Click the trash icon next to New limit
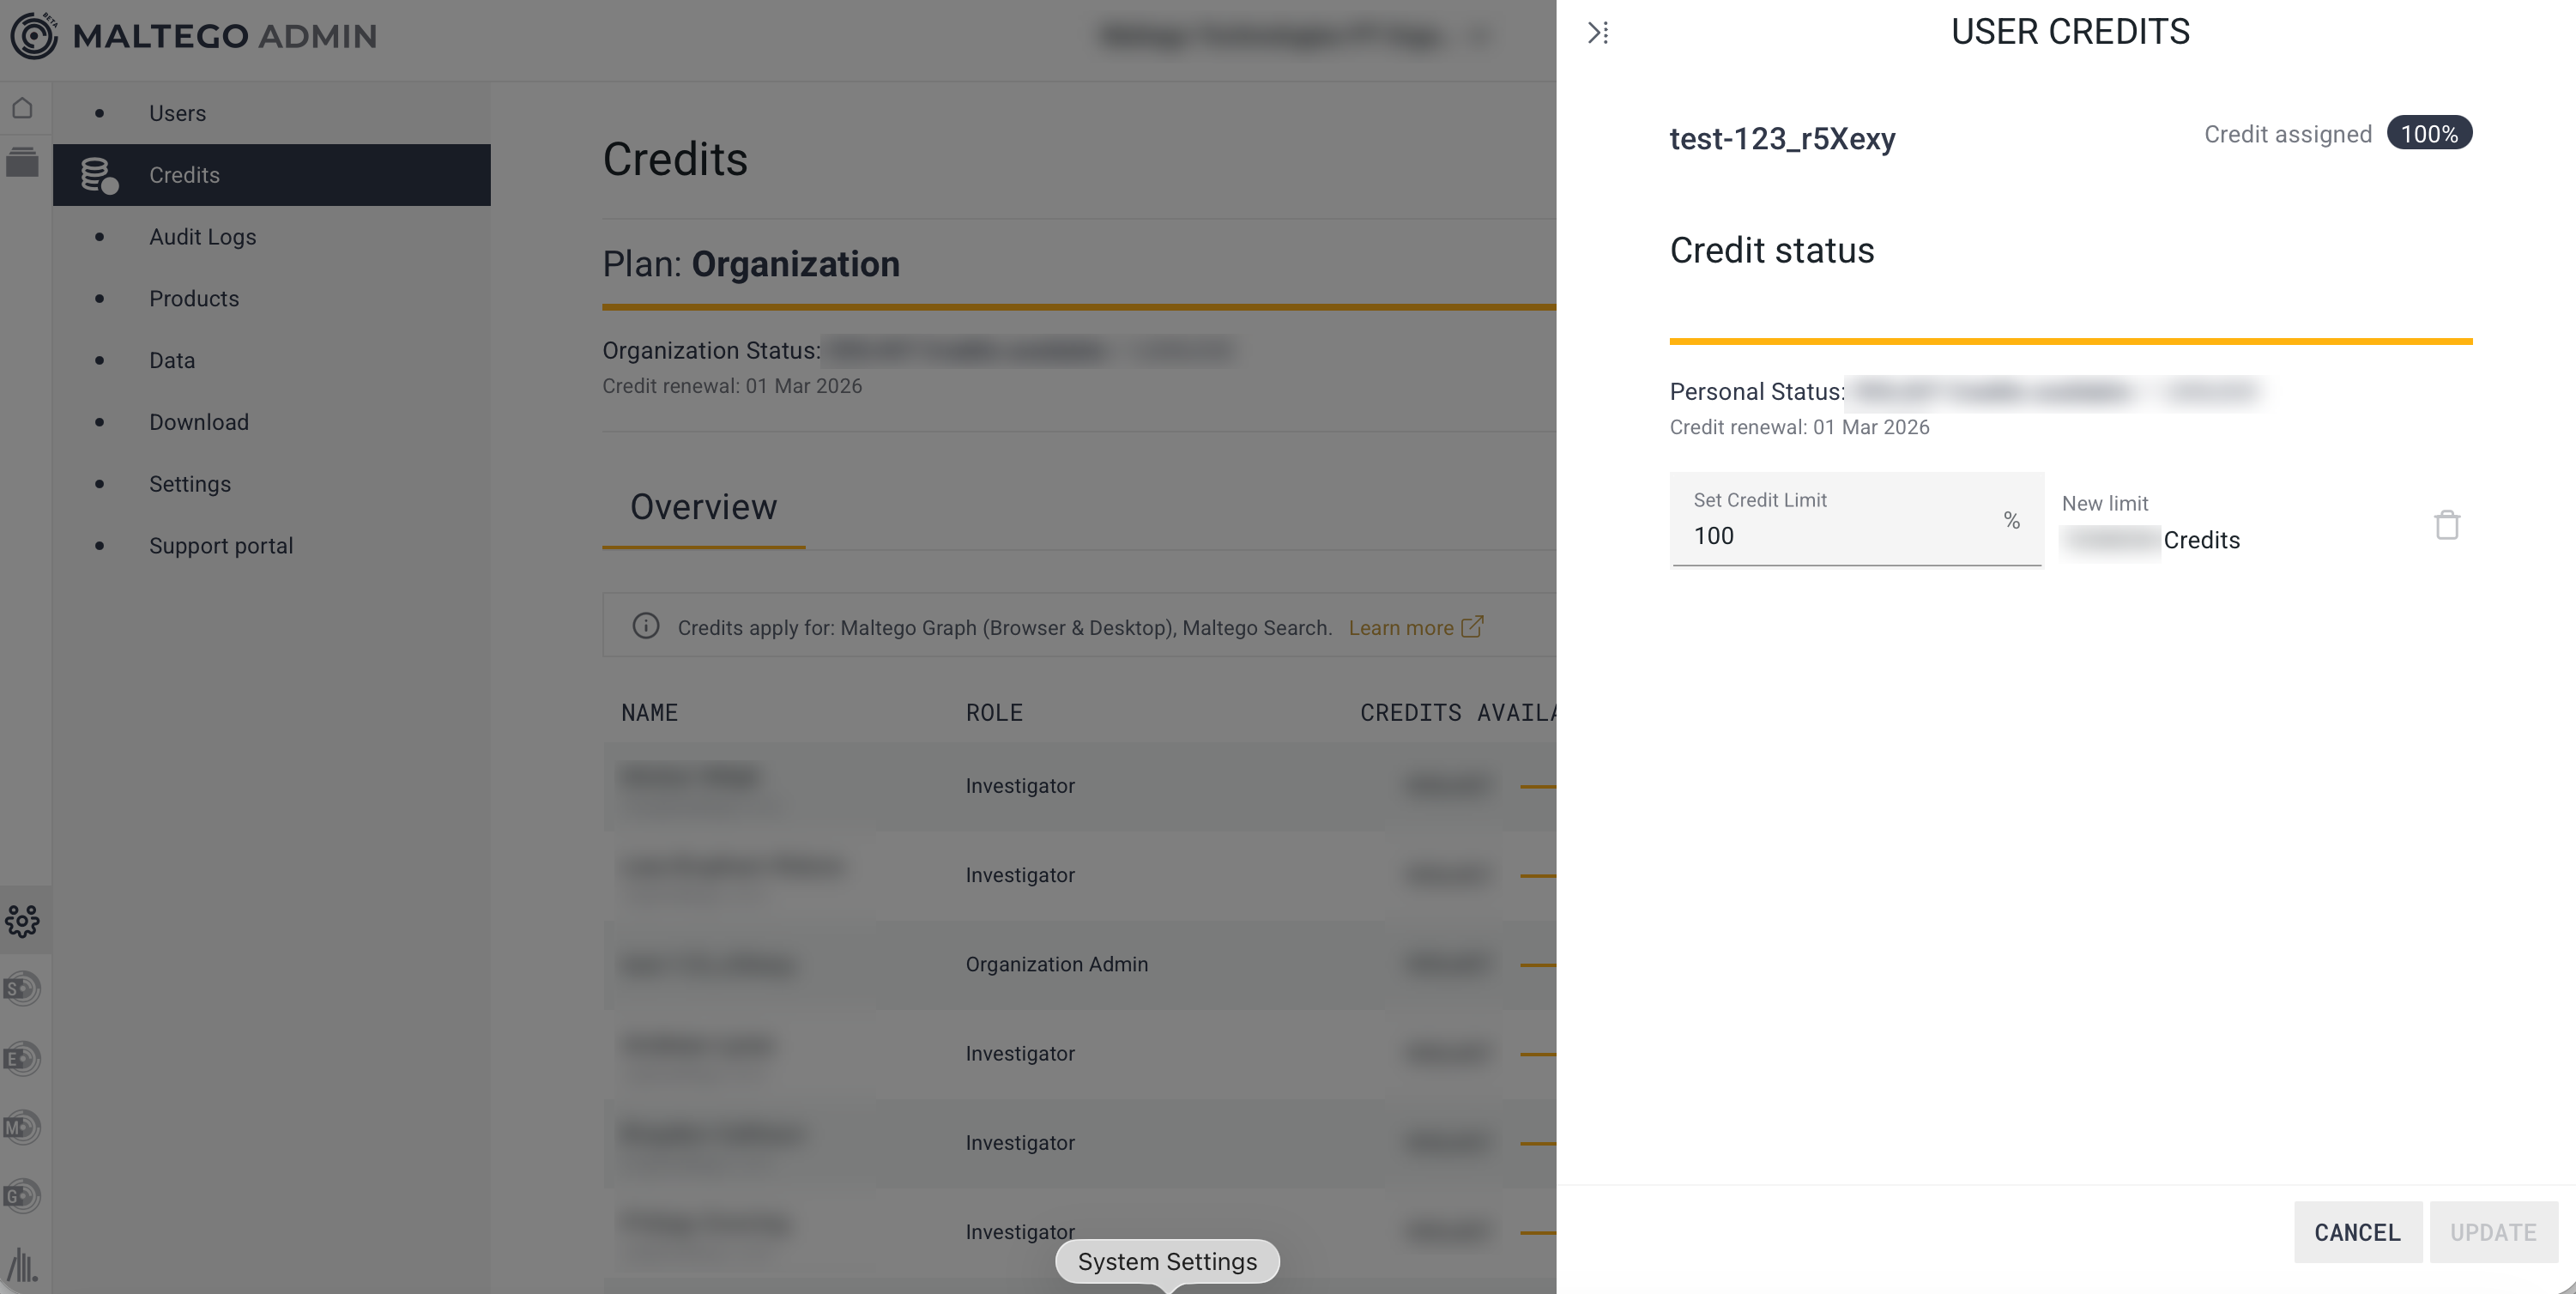The image size is (2576, 1294). coord(2446,525)
